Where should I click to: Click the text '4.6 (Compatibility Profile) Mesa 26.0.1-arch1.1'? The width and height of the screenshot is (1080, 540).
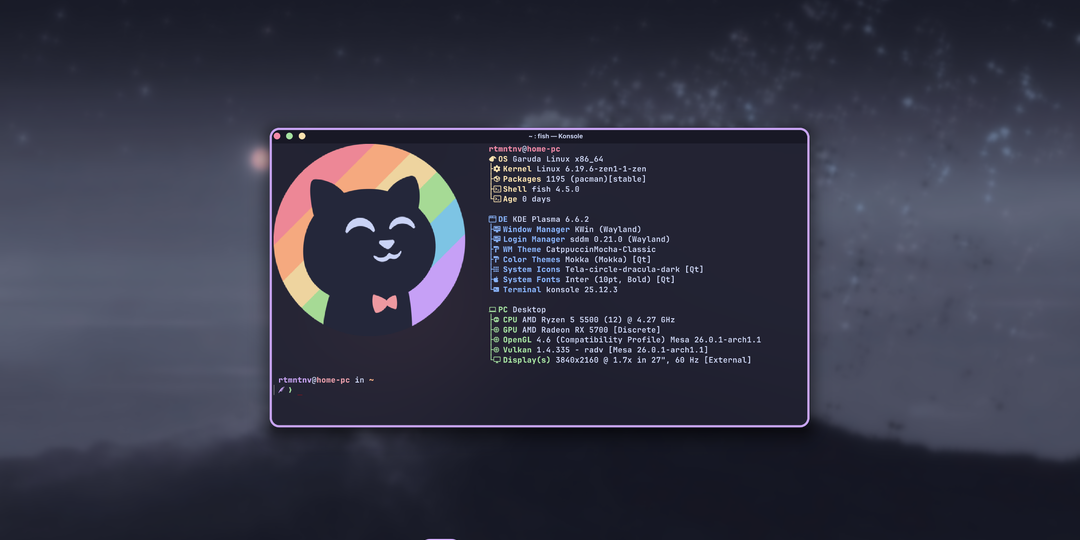649,340
